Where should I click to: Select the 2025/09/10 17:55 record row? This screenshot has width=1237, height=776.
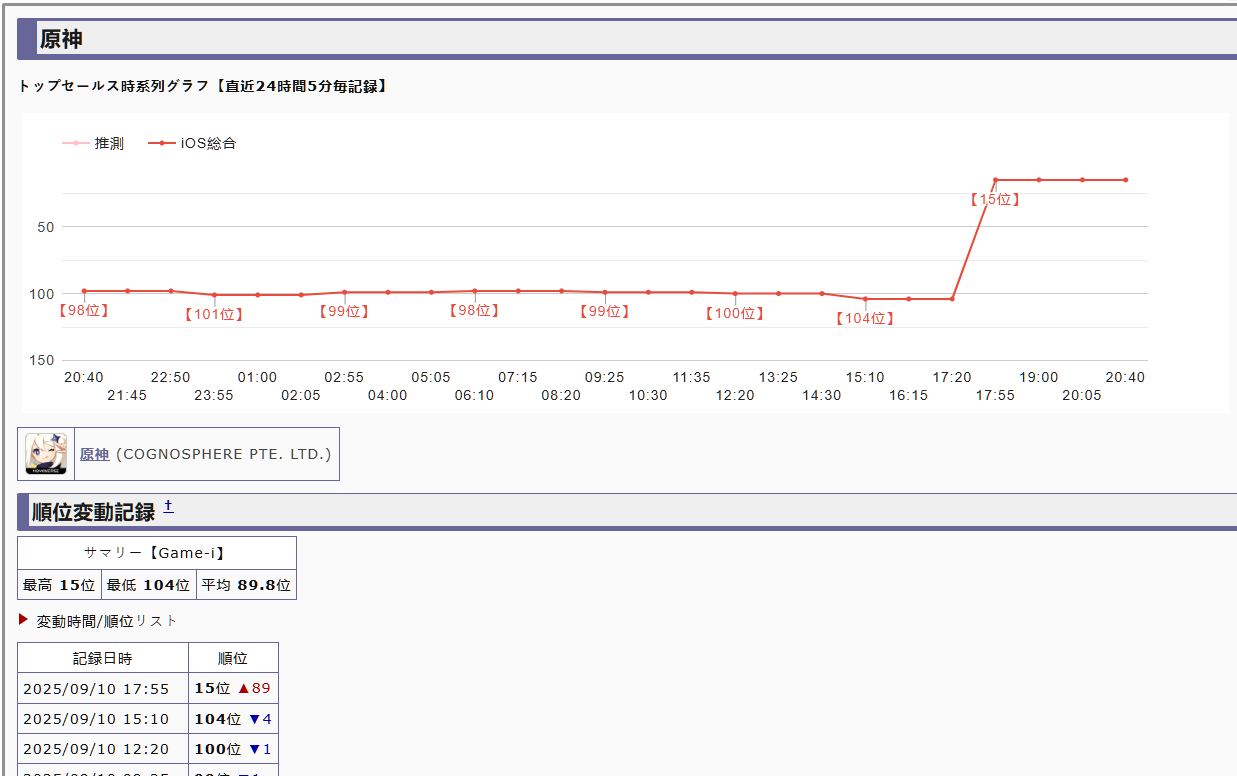[x=148, y=688]
